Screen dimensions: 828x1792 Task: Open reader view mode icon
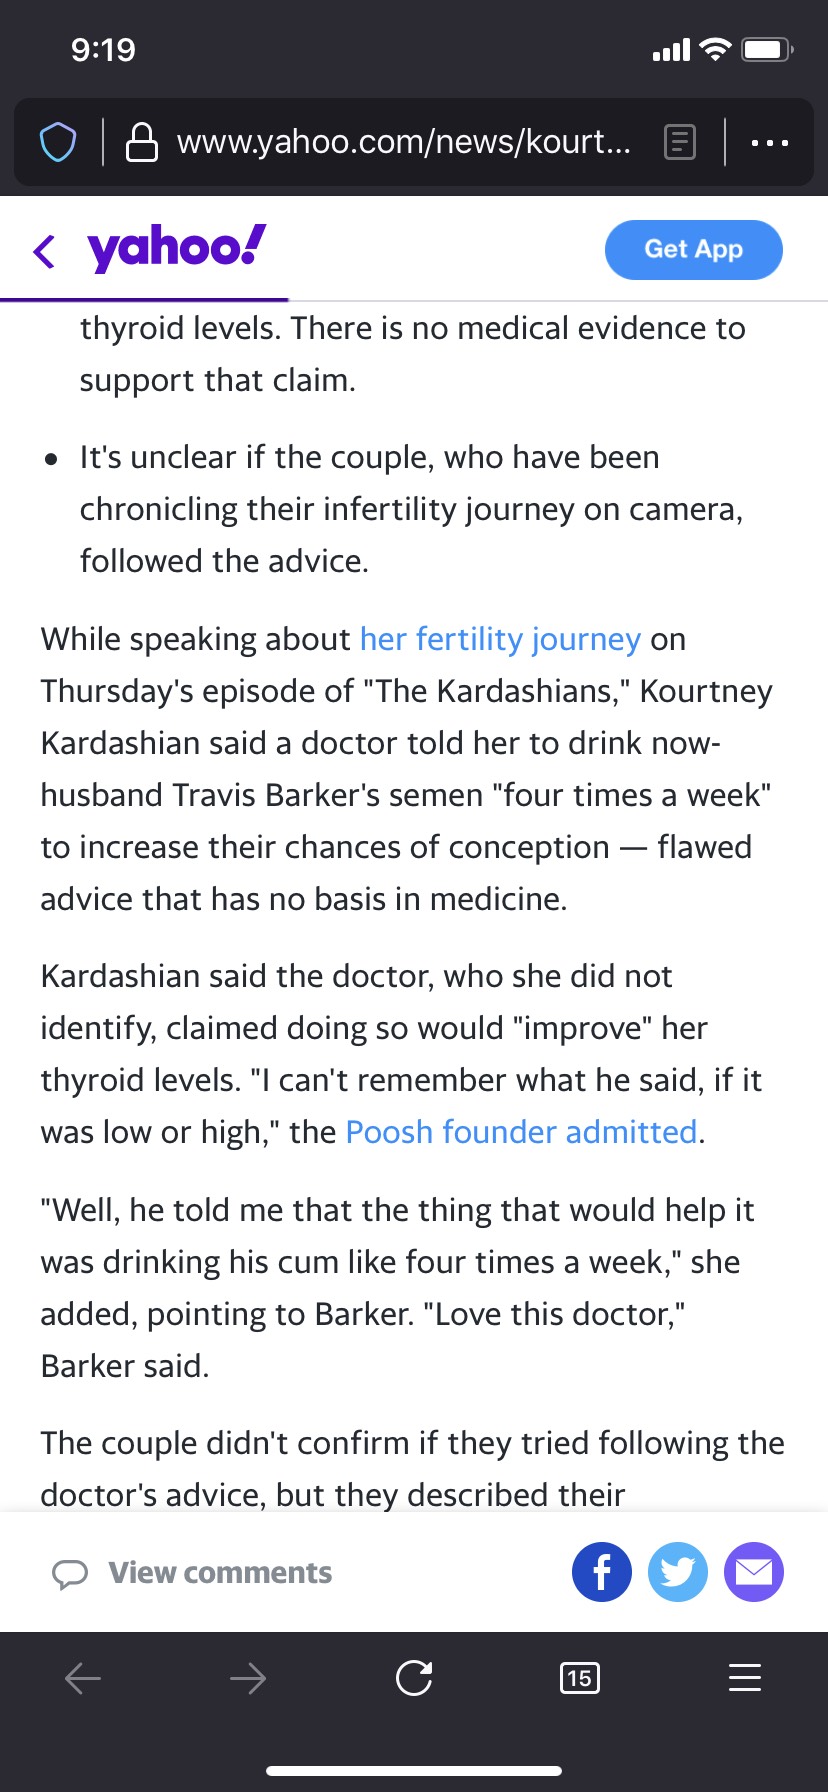point(679,142)
